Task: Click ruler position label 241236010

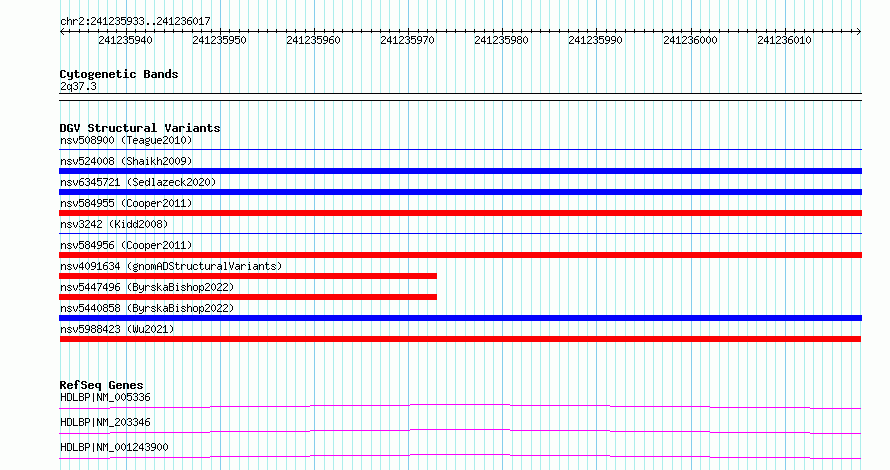Action: 784,40
